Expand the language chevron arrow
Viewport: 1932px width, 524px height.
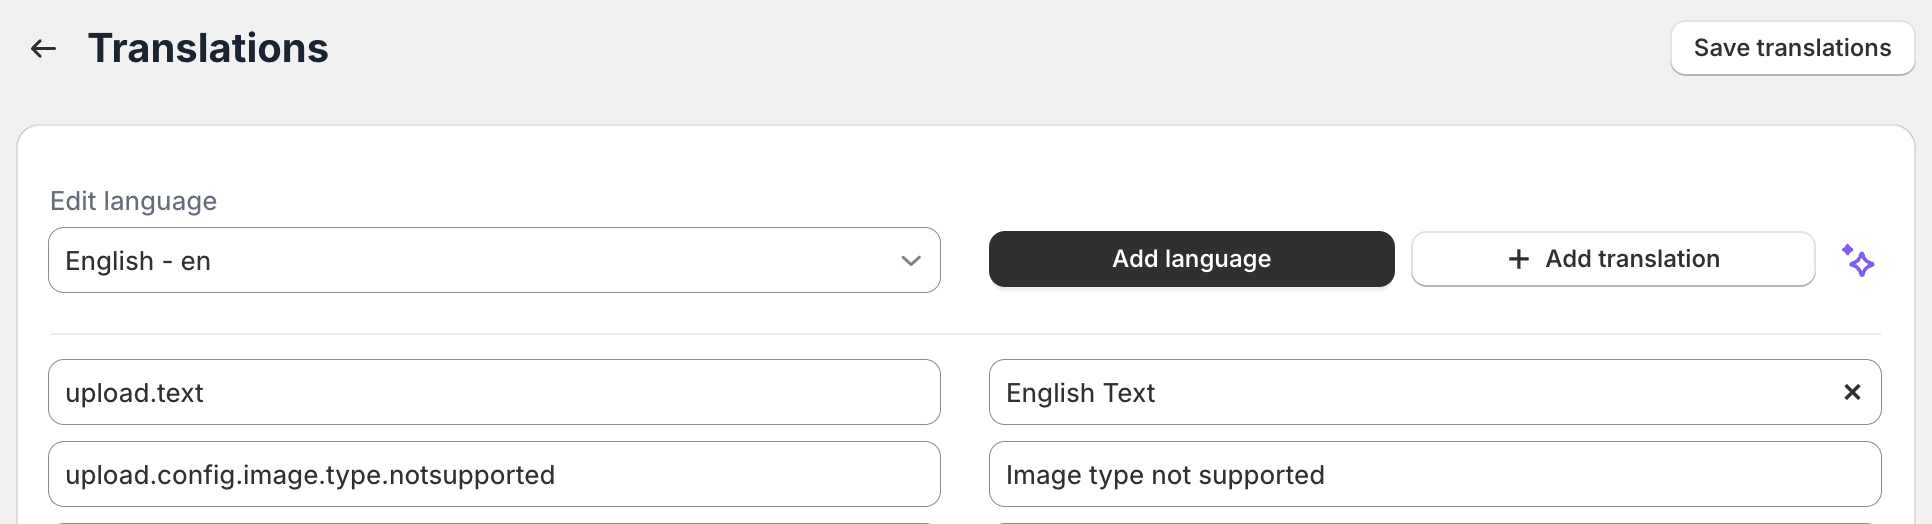pyautogui.click(x=910, y=261)
